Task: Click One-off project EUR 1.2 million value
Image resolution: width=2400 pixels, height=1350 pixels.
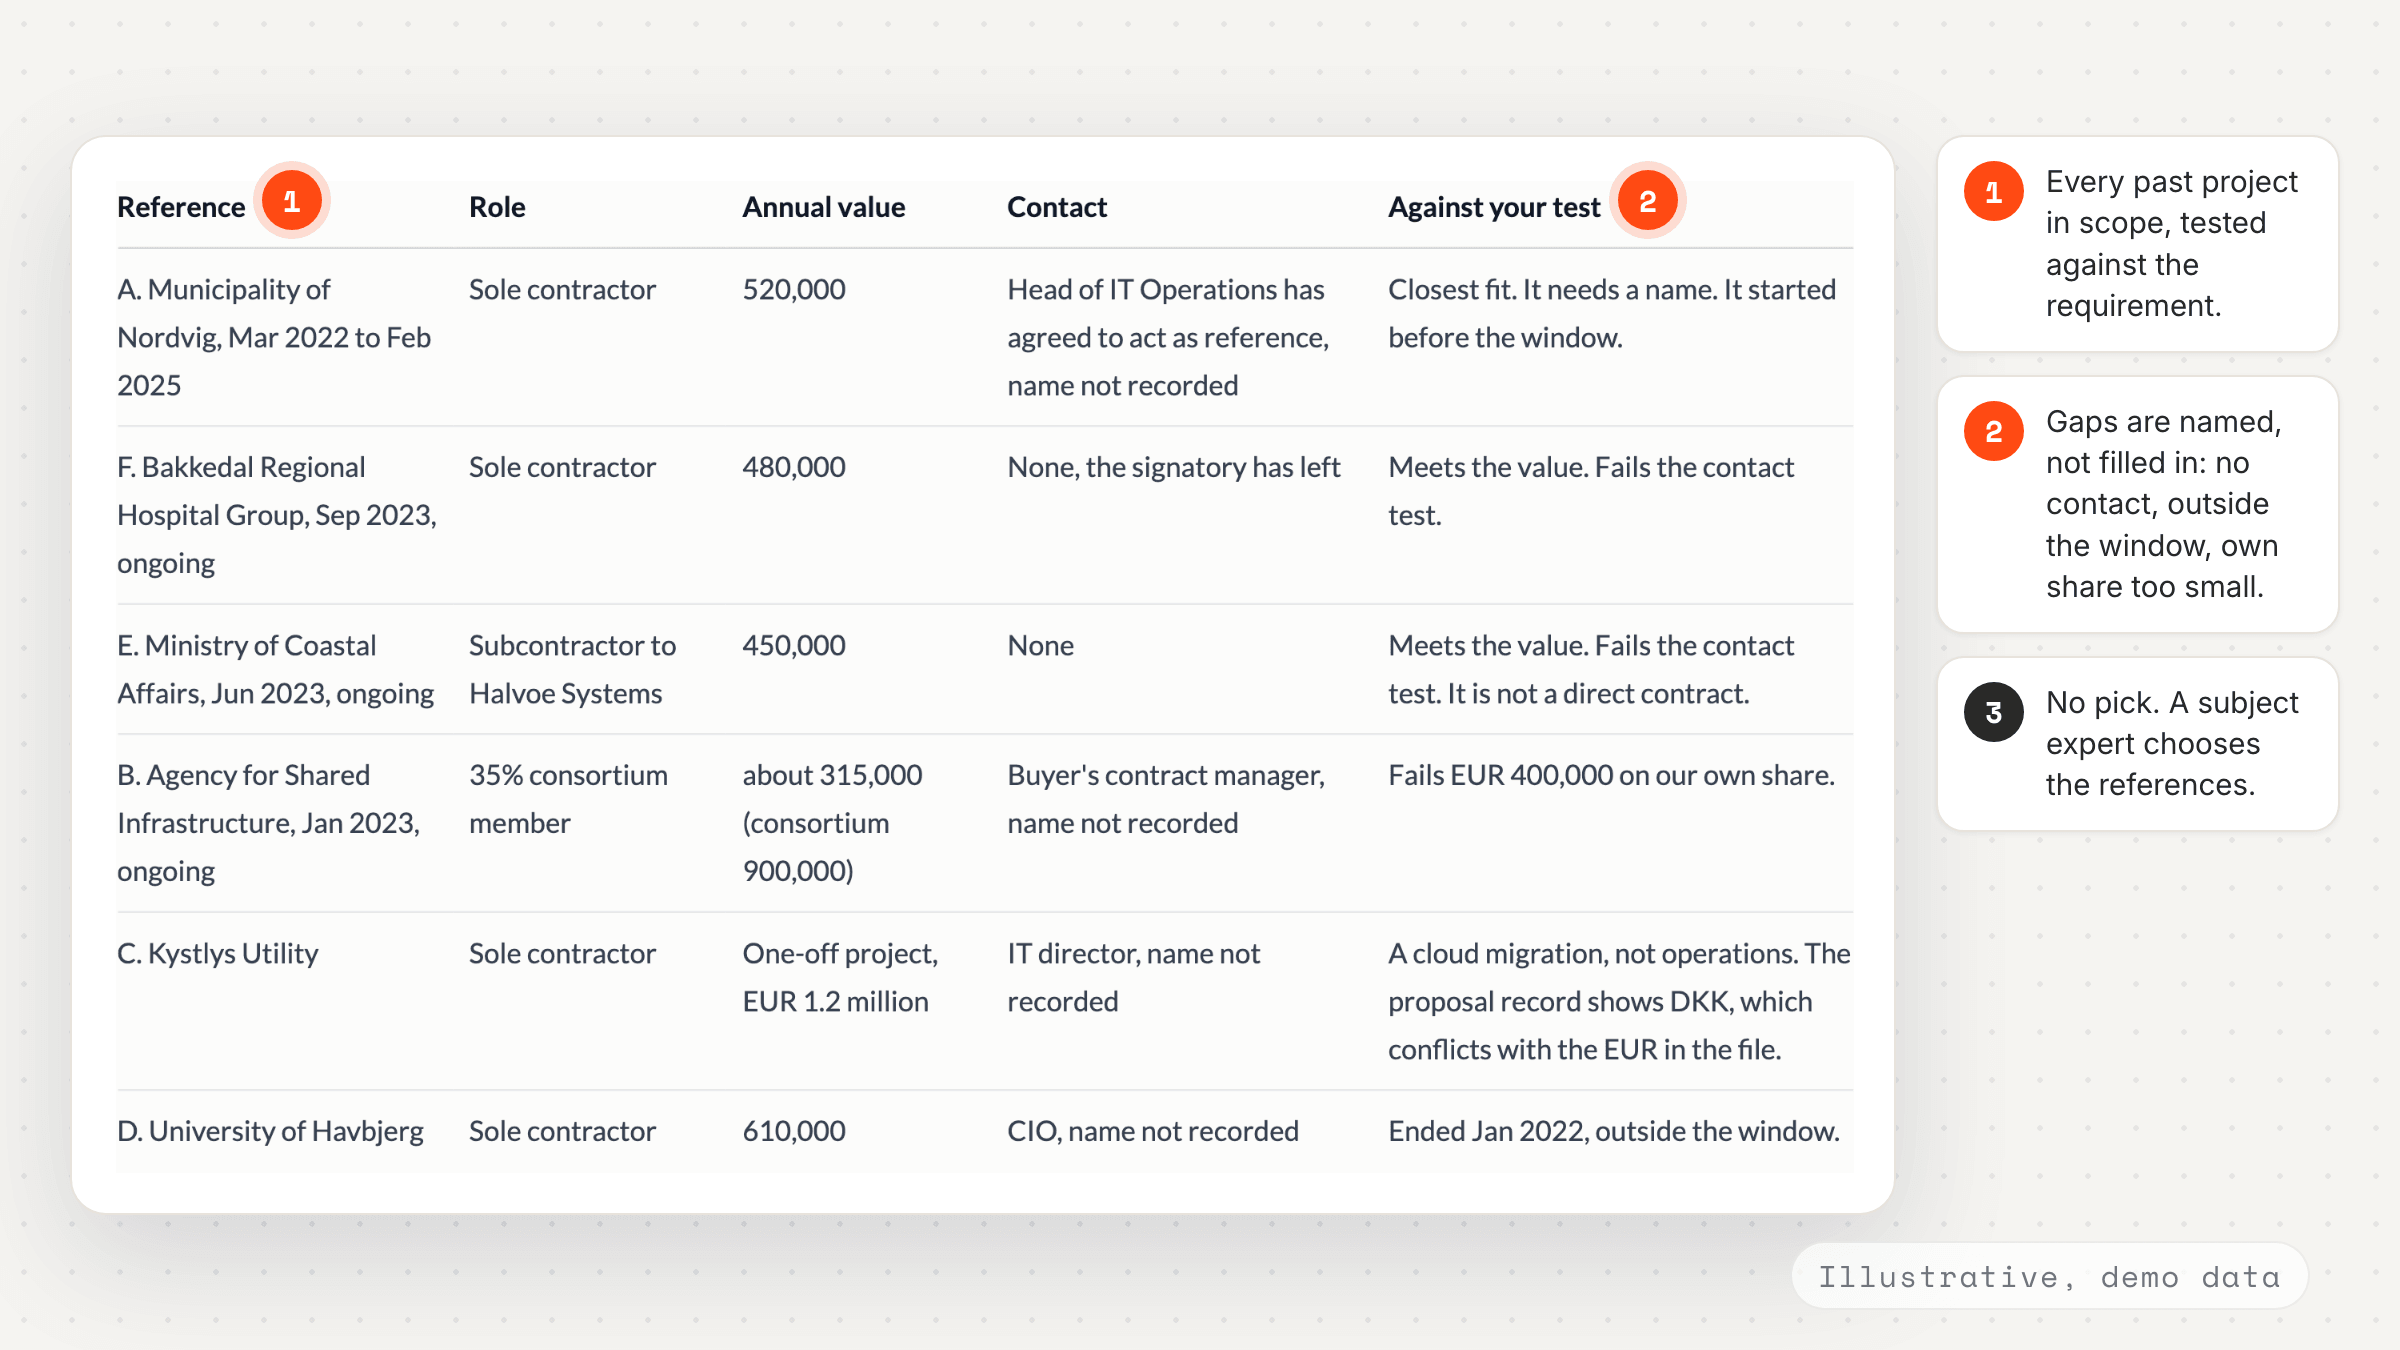Action: tap(840, 977)
